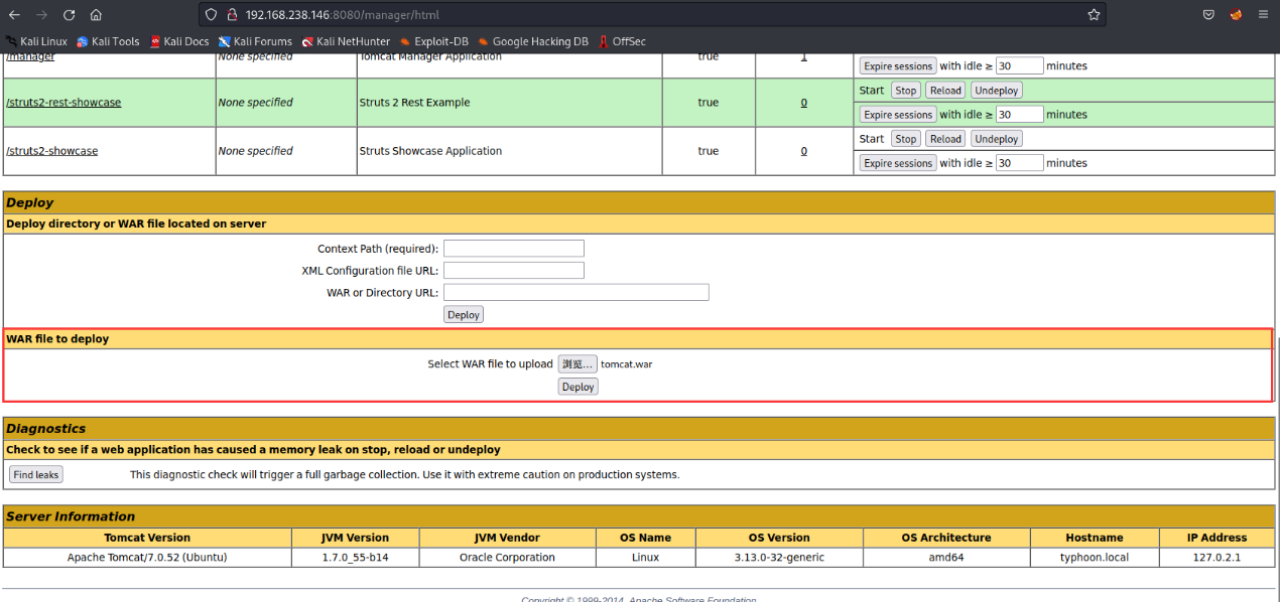Click the Oracle Corporation JVM vendor cell
Screen dimensions: 1280x602
pos(507,557)
